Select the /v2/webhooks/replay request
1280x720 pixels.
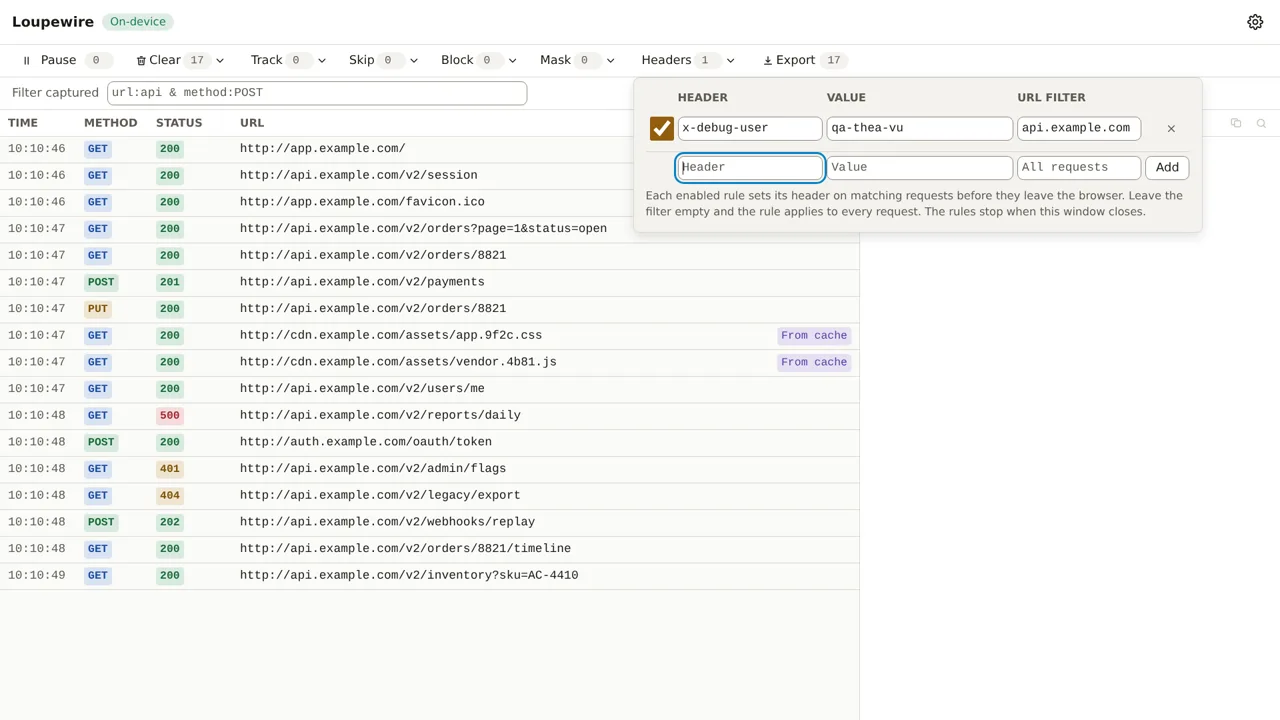pos(430,522)
